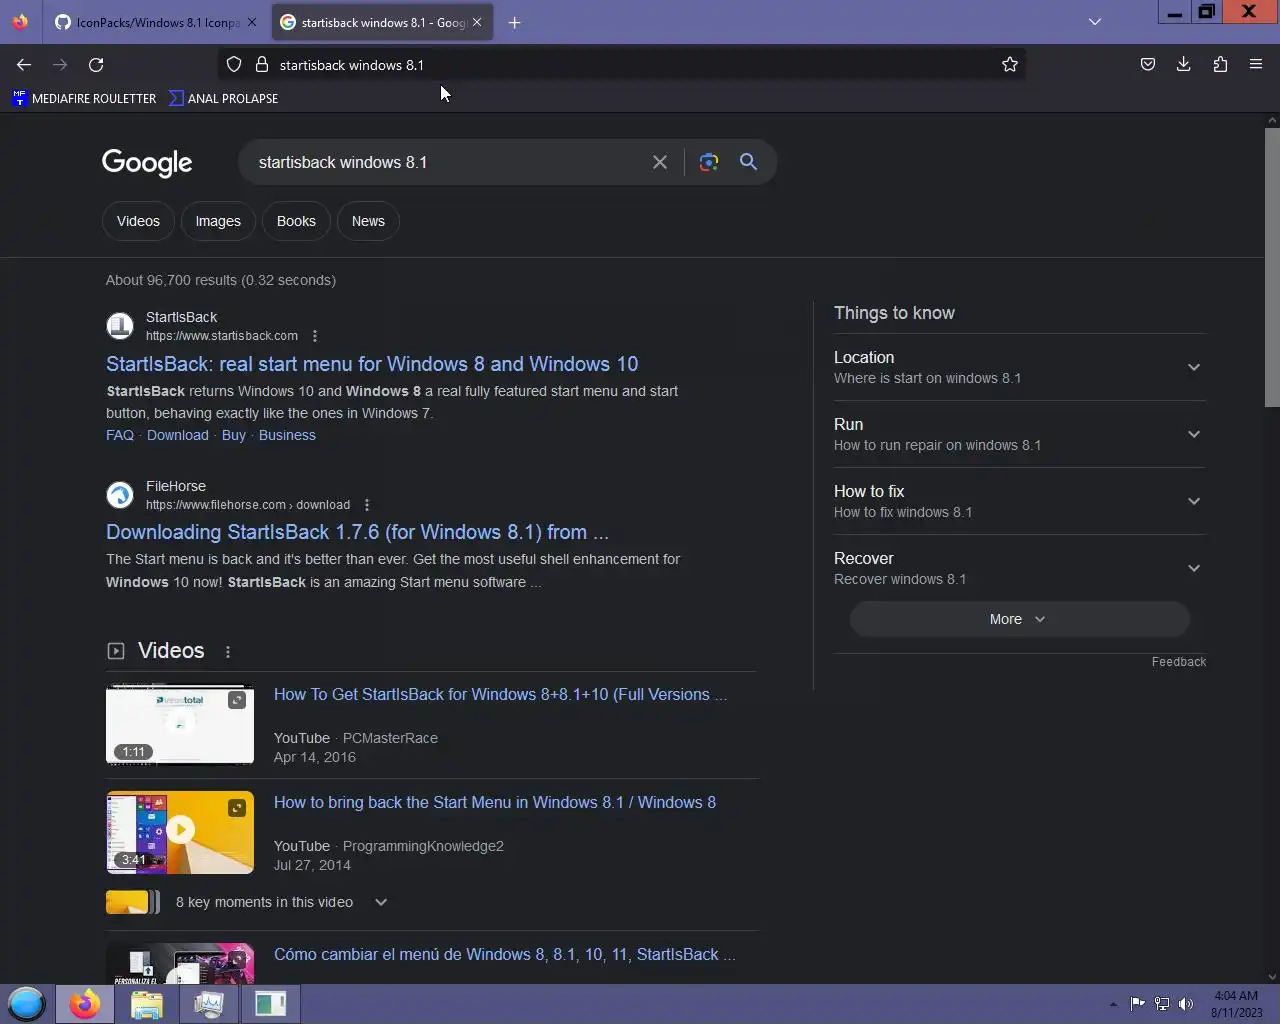Click the page vertical scrollbar thumb
The image size is (1280, 1024).
point(1271,266)
